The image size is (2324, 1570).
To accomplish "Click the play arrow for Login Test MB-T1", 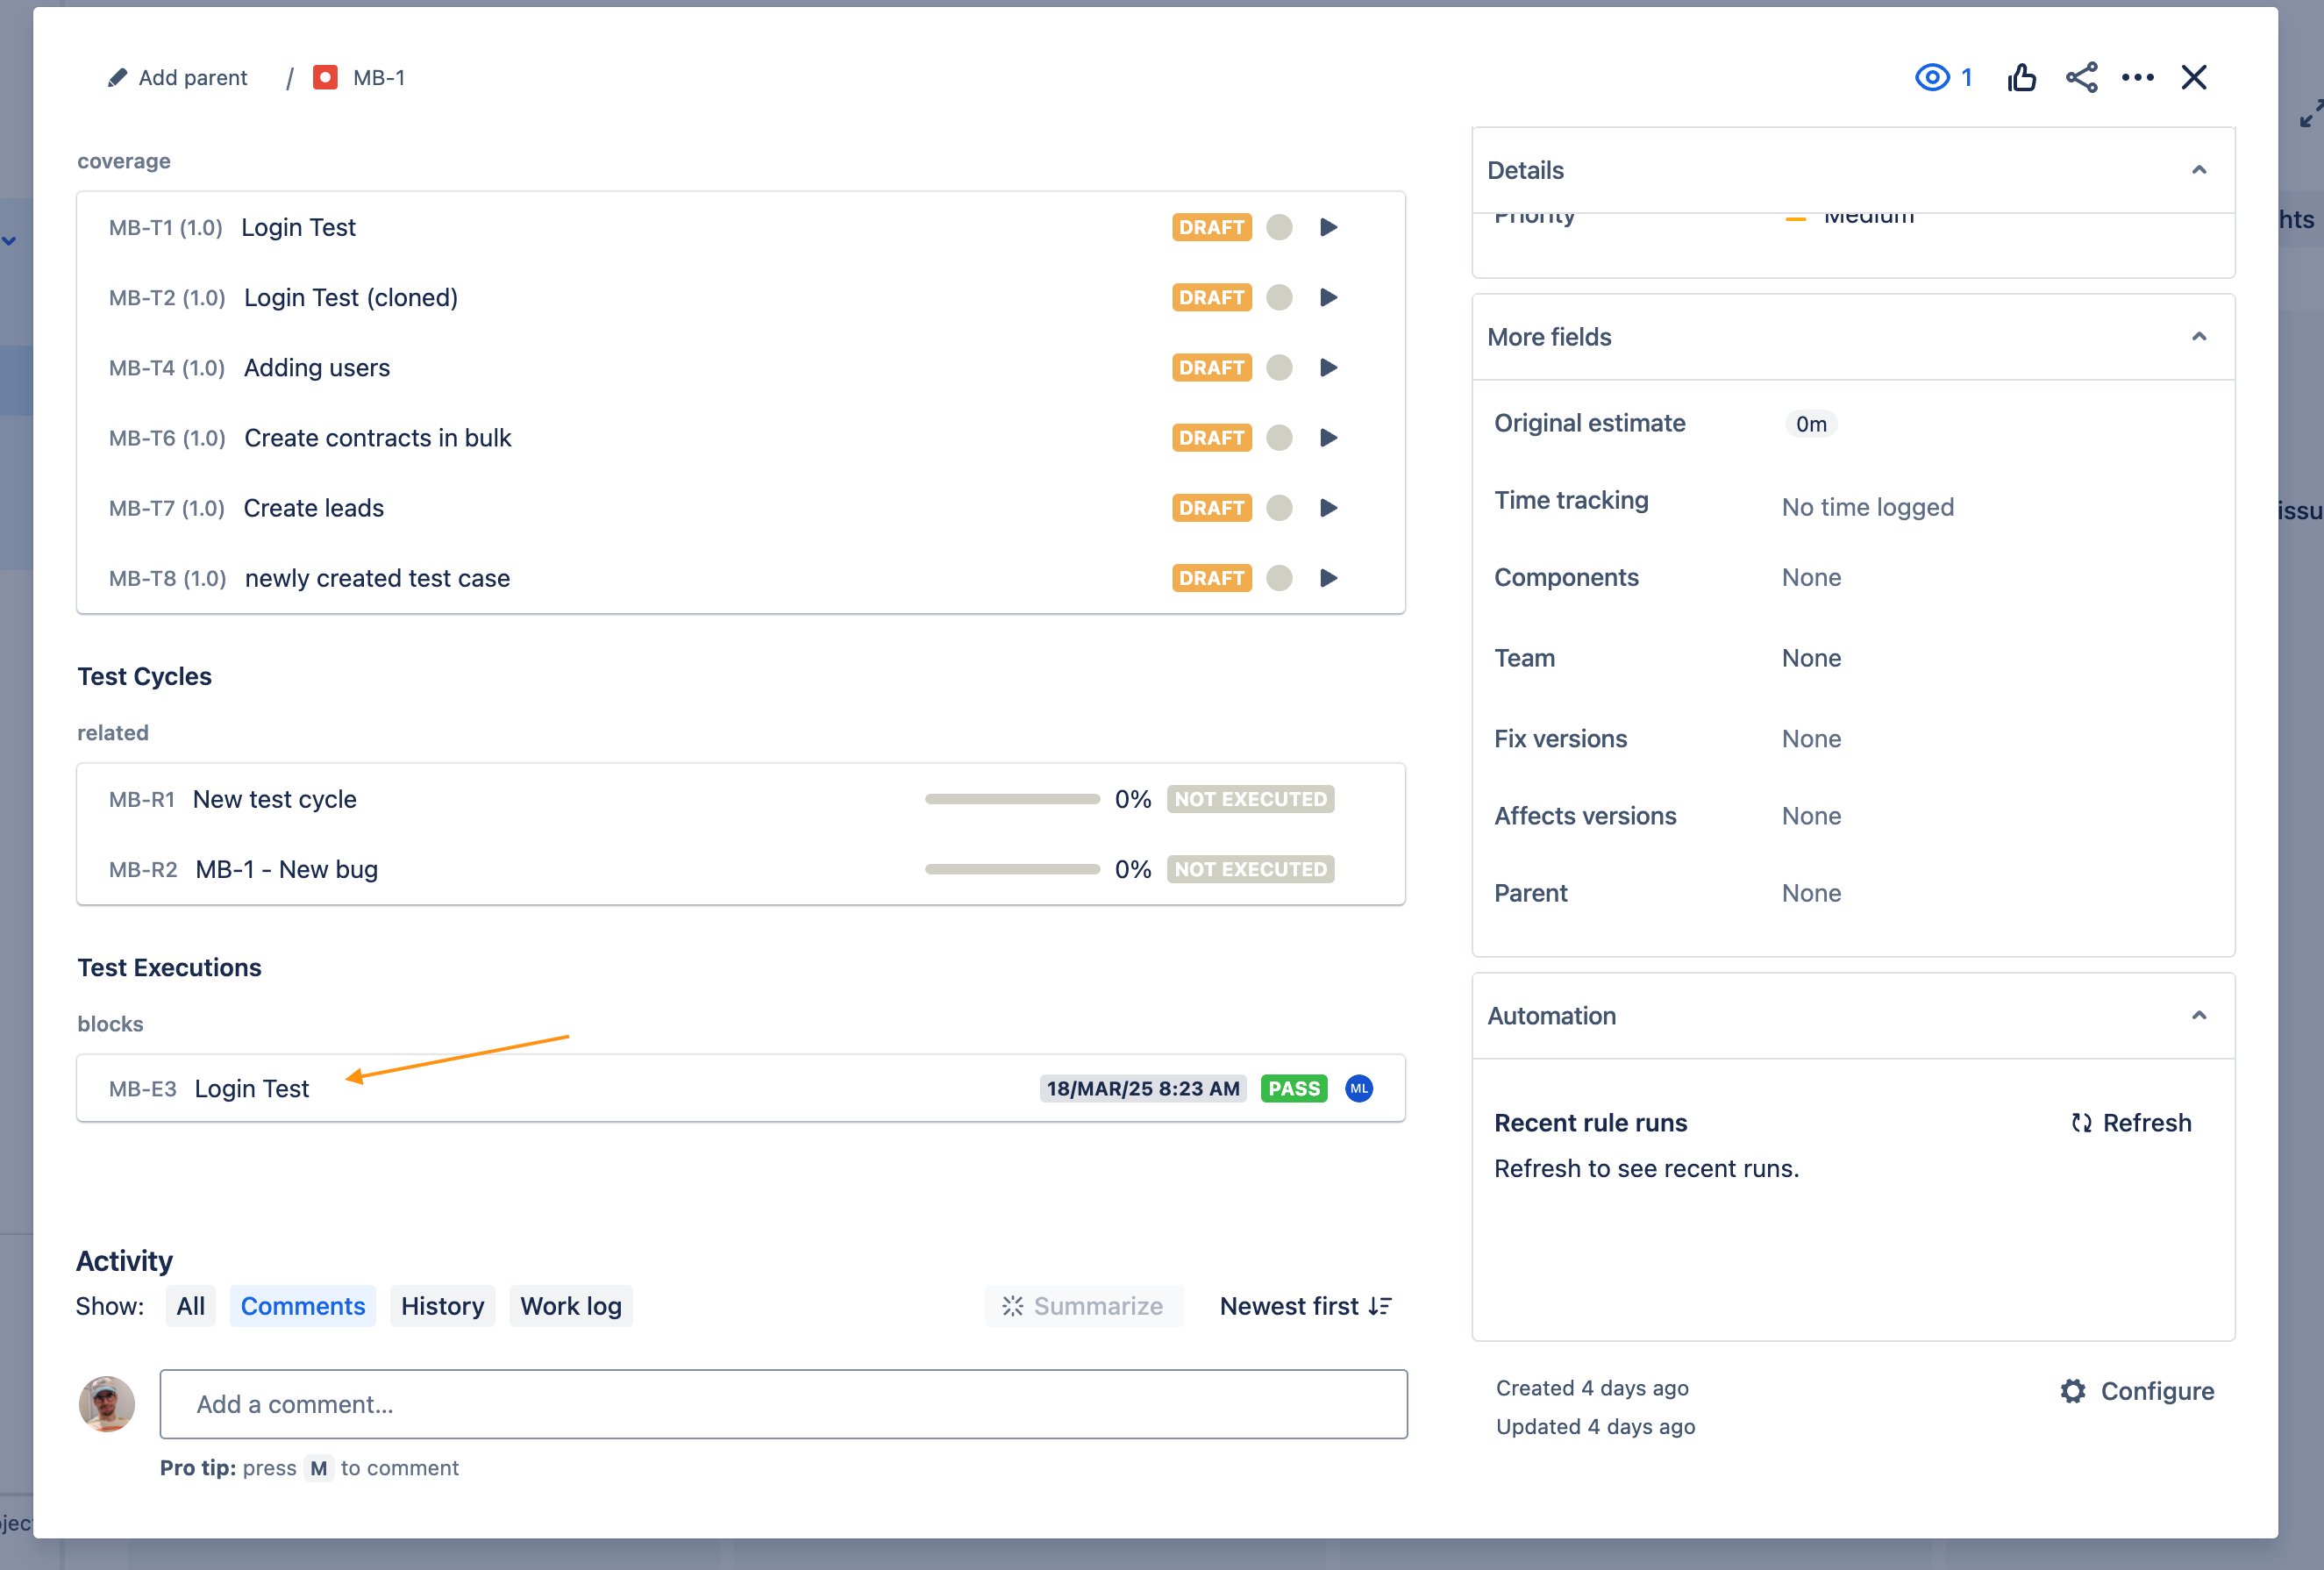I will point(1328,227).
